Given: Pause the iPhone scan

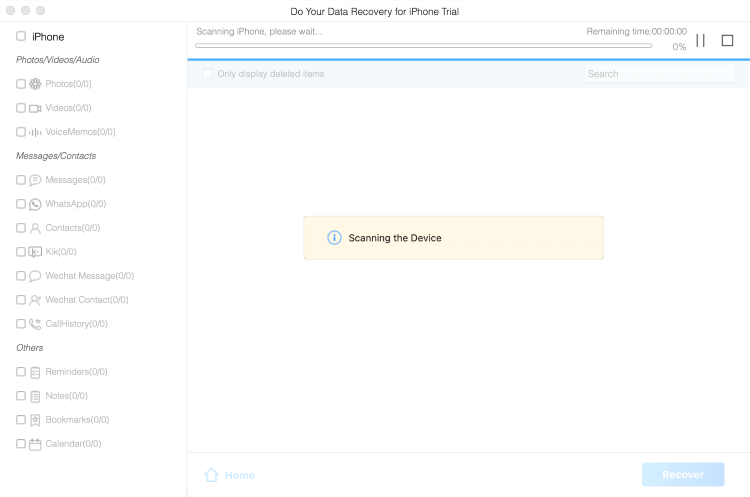Looking at the screenshot, I should click(x=700, y=41).
